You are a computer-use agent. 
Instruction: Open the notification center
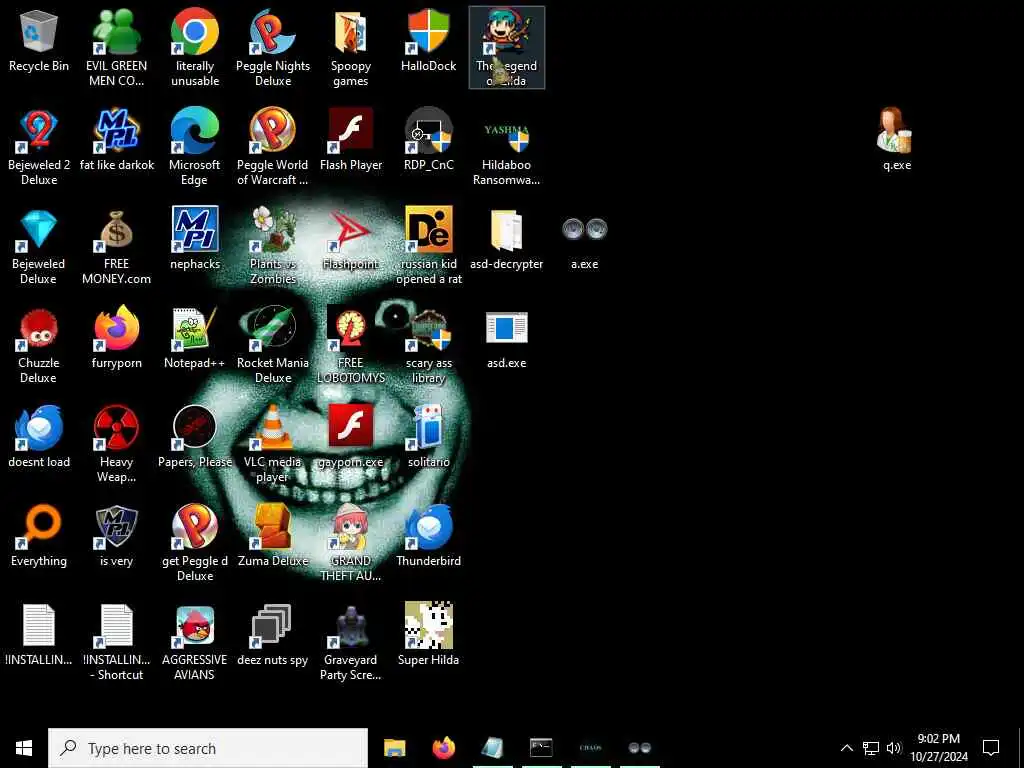991,748
